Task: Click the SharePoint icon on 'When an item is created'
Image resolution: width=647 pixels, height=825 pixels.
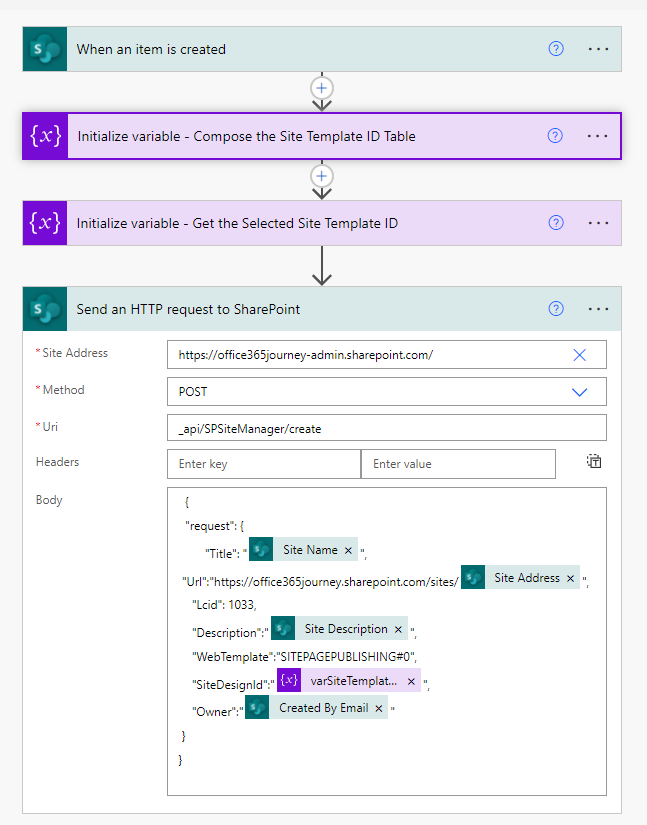Action: 45,49
